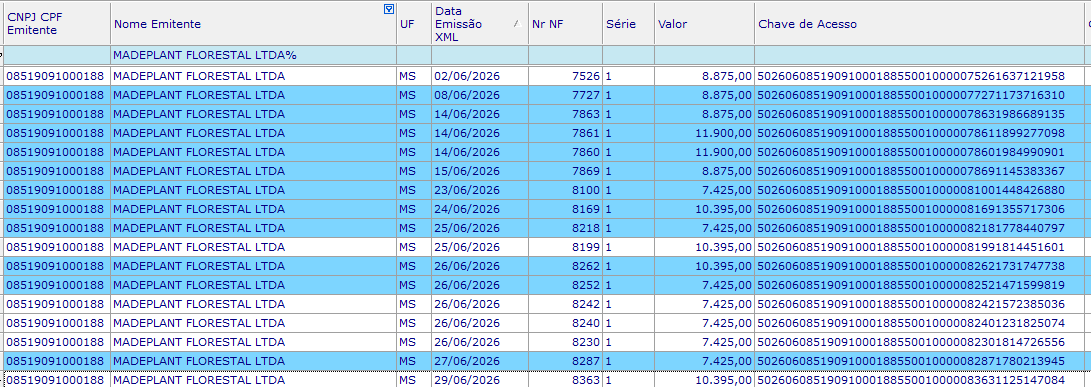Image resolution: width=1091 pixels, height=387 pixels.
Task: Select the NF number 7869 cell
Action: pos(565,171)
